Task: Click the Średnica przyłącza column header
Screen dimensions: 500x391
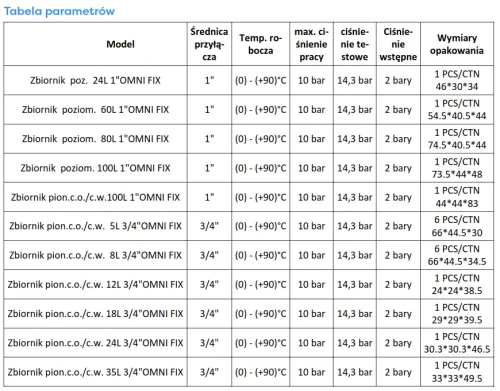Action: [x=209, y=44]
